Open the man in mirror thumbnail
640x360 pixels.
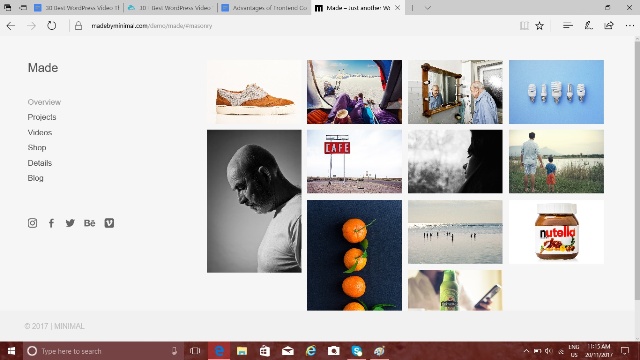tap(455, 92)
